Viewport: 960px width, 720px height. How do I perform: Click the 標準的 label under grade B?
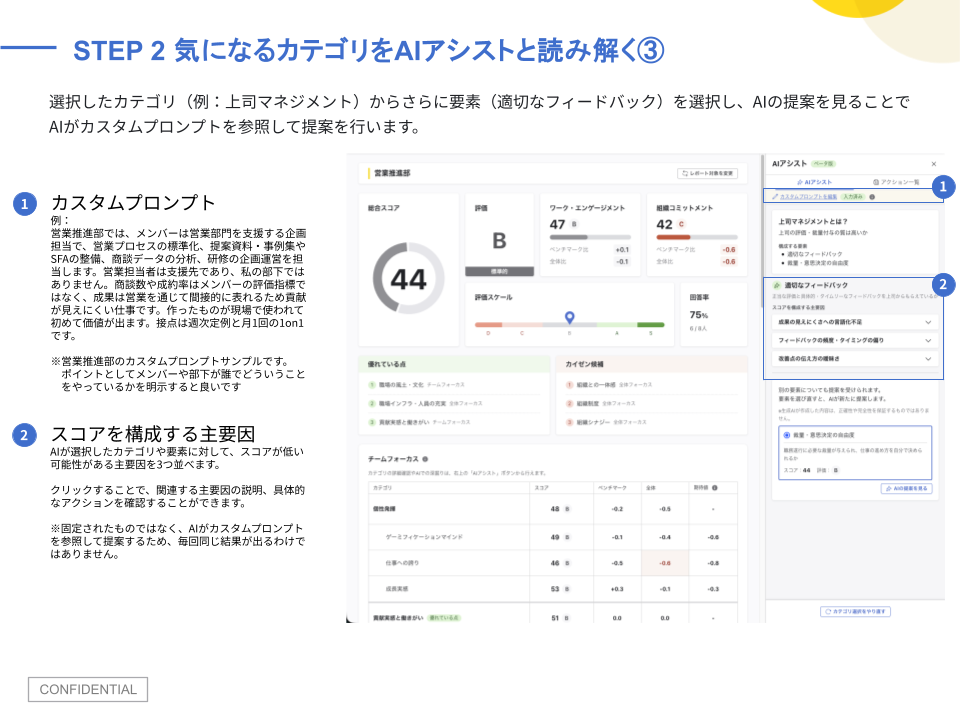pos(499,271)
